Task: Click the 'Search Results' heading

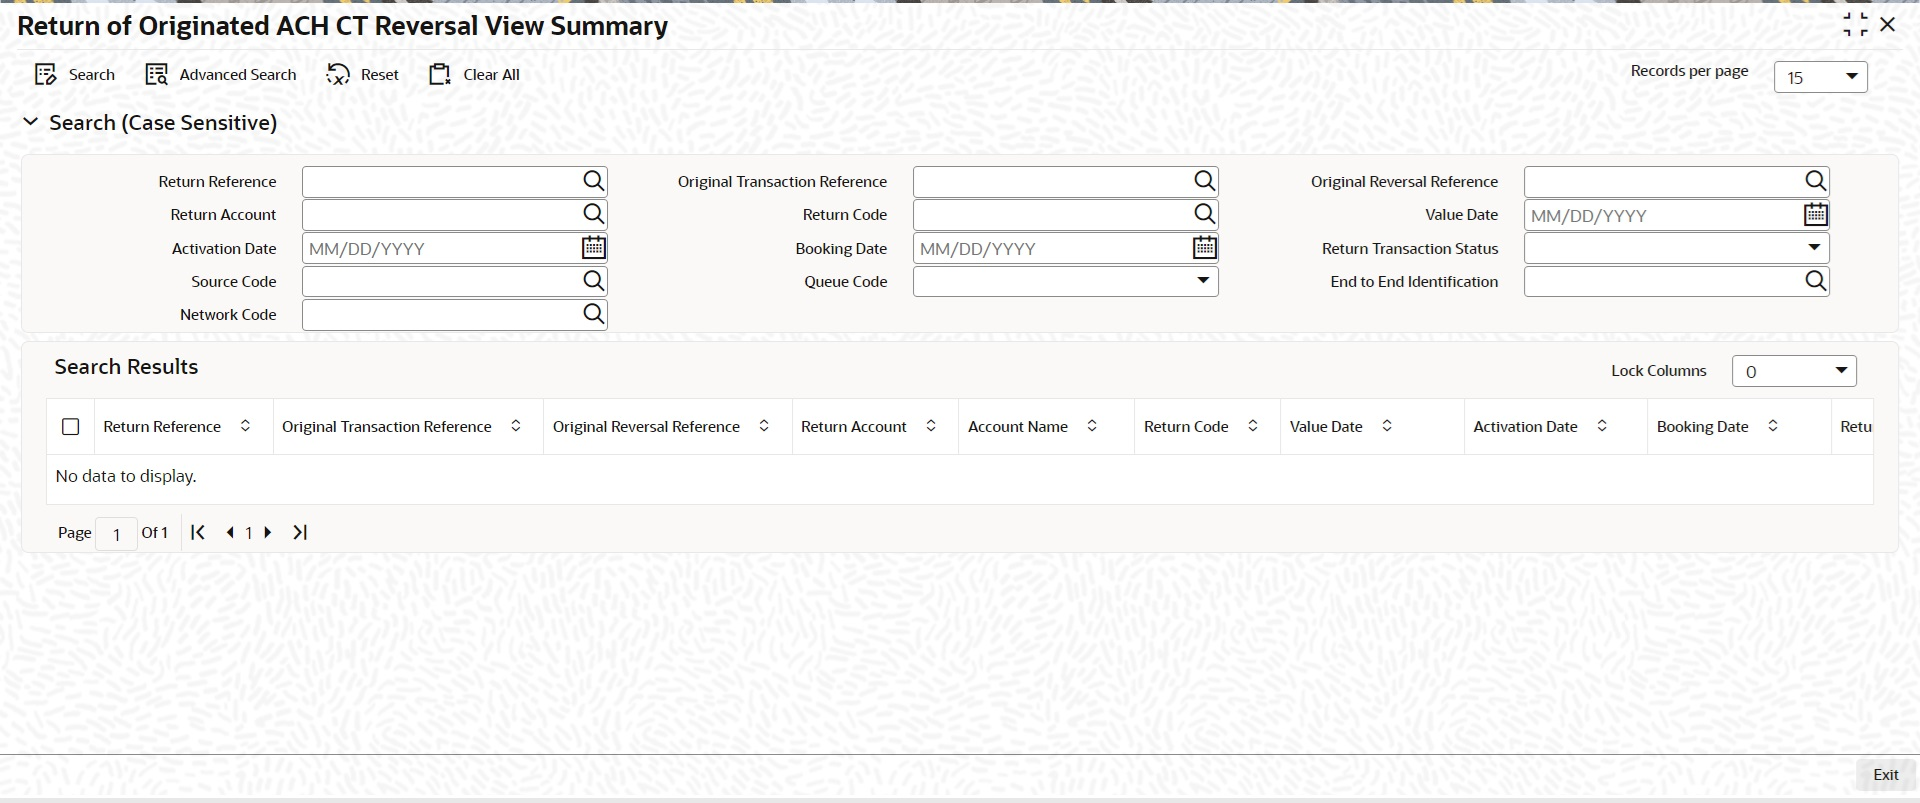Action: (x=126, y=367)
